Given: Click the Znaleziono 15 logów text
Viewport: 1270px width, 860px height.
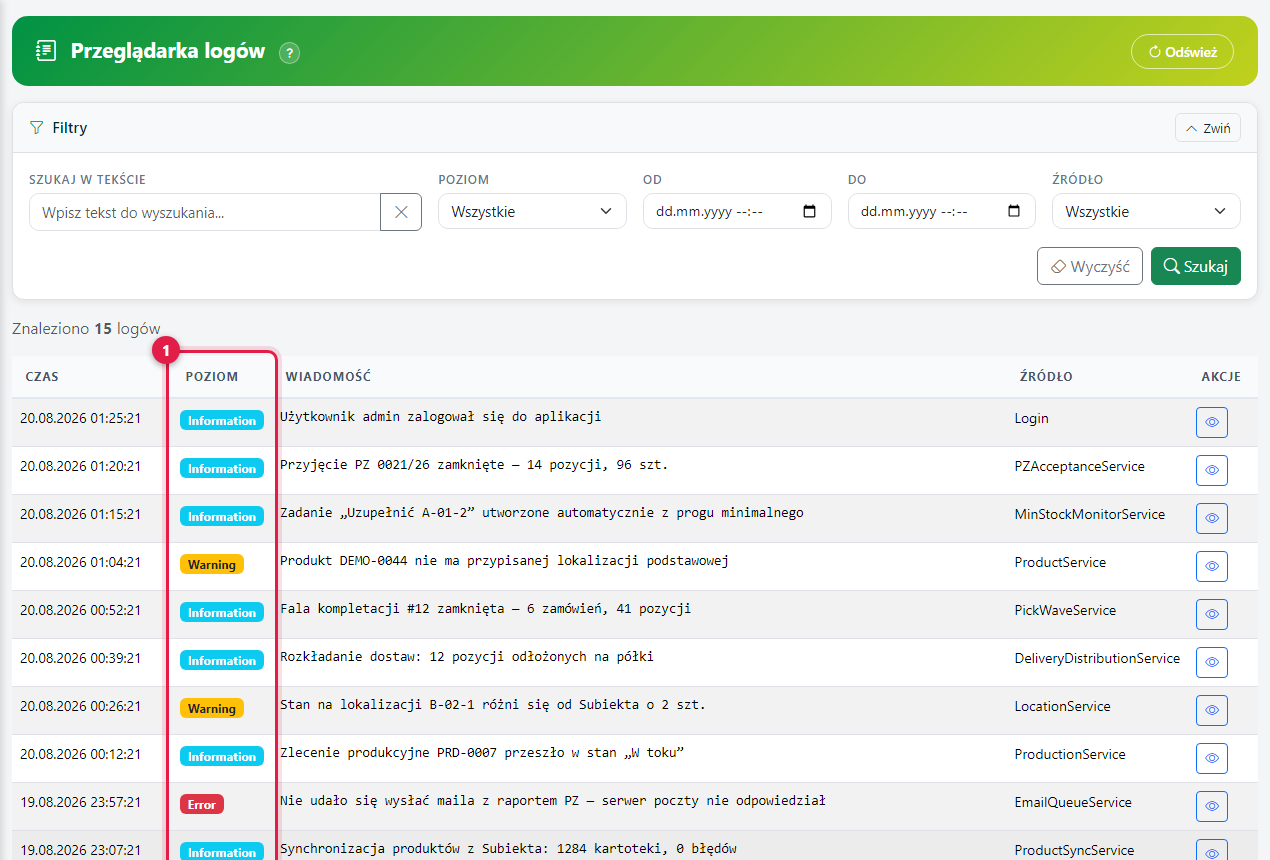Looking at the screenshot, I should point(86,328).
